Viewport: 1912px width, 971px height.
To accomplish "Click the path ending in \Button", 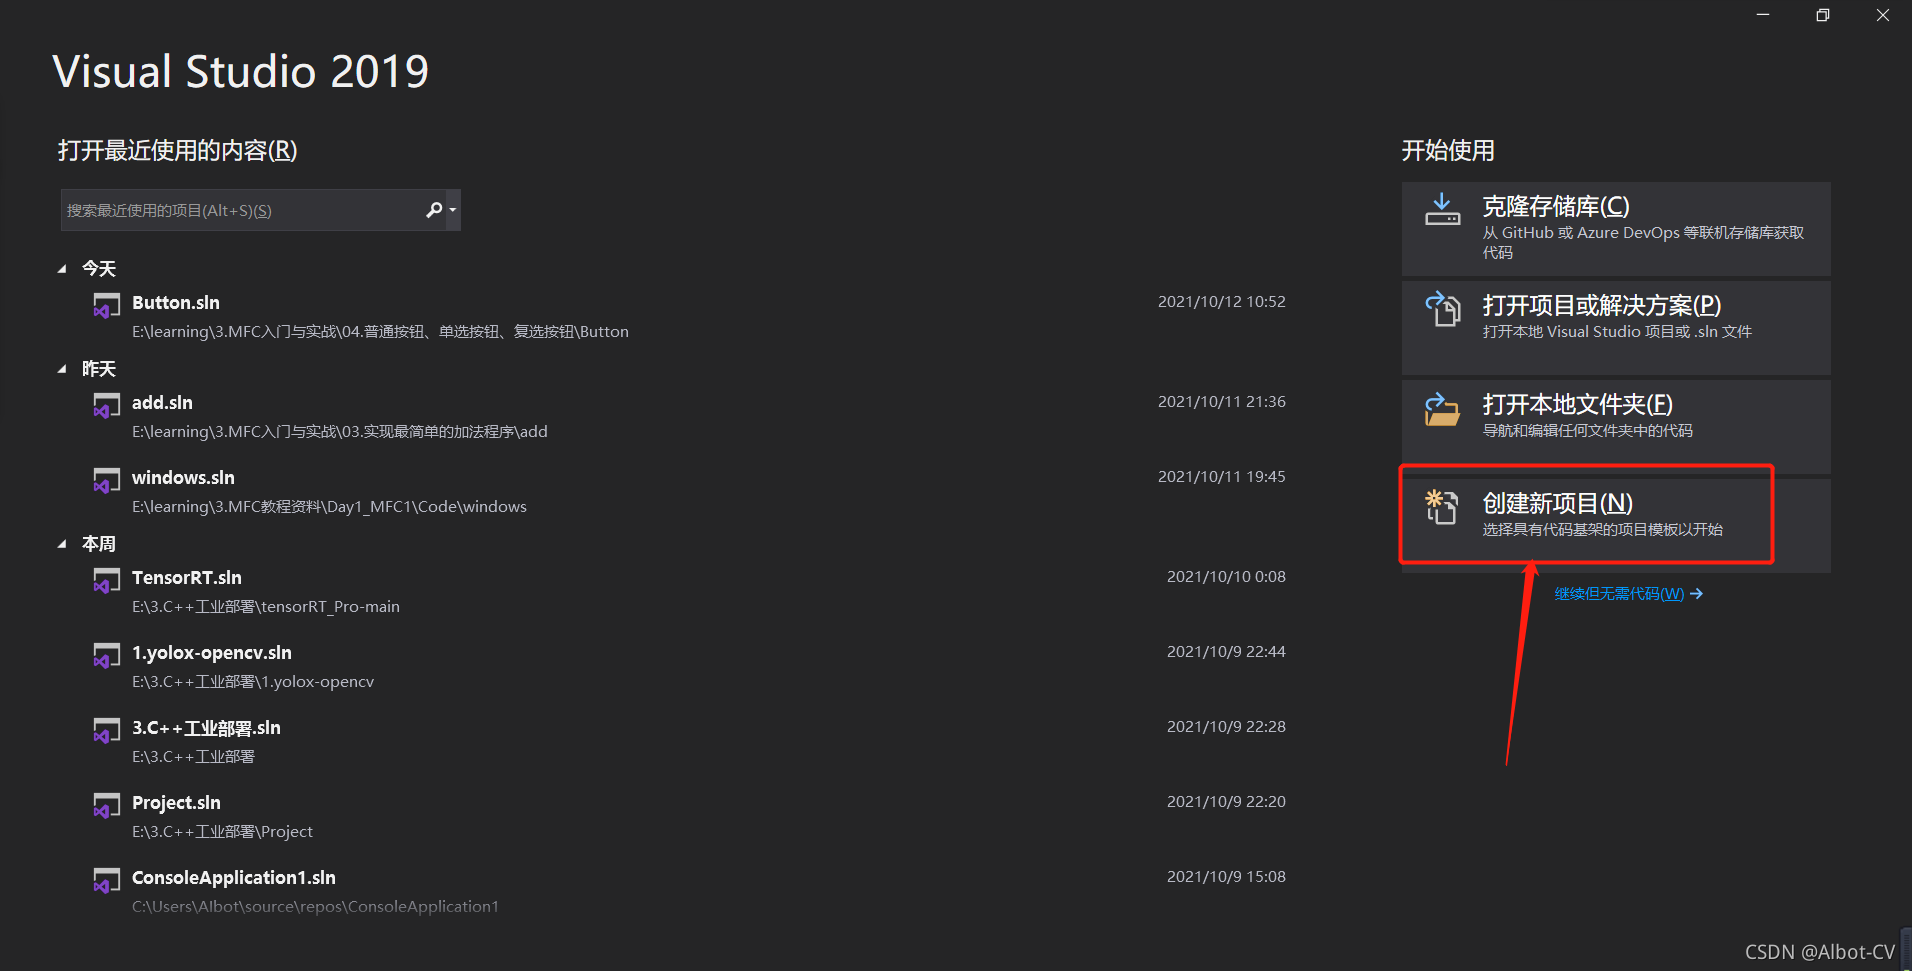I will [380, 332].
